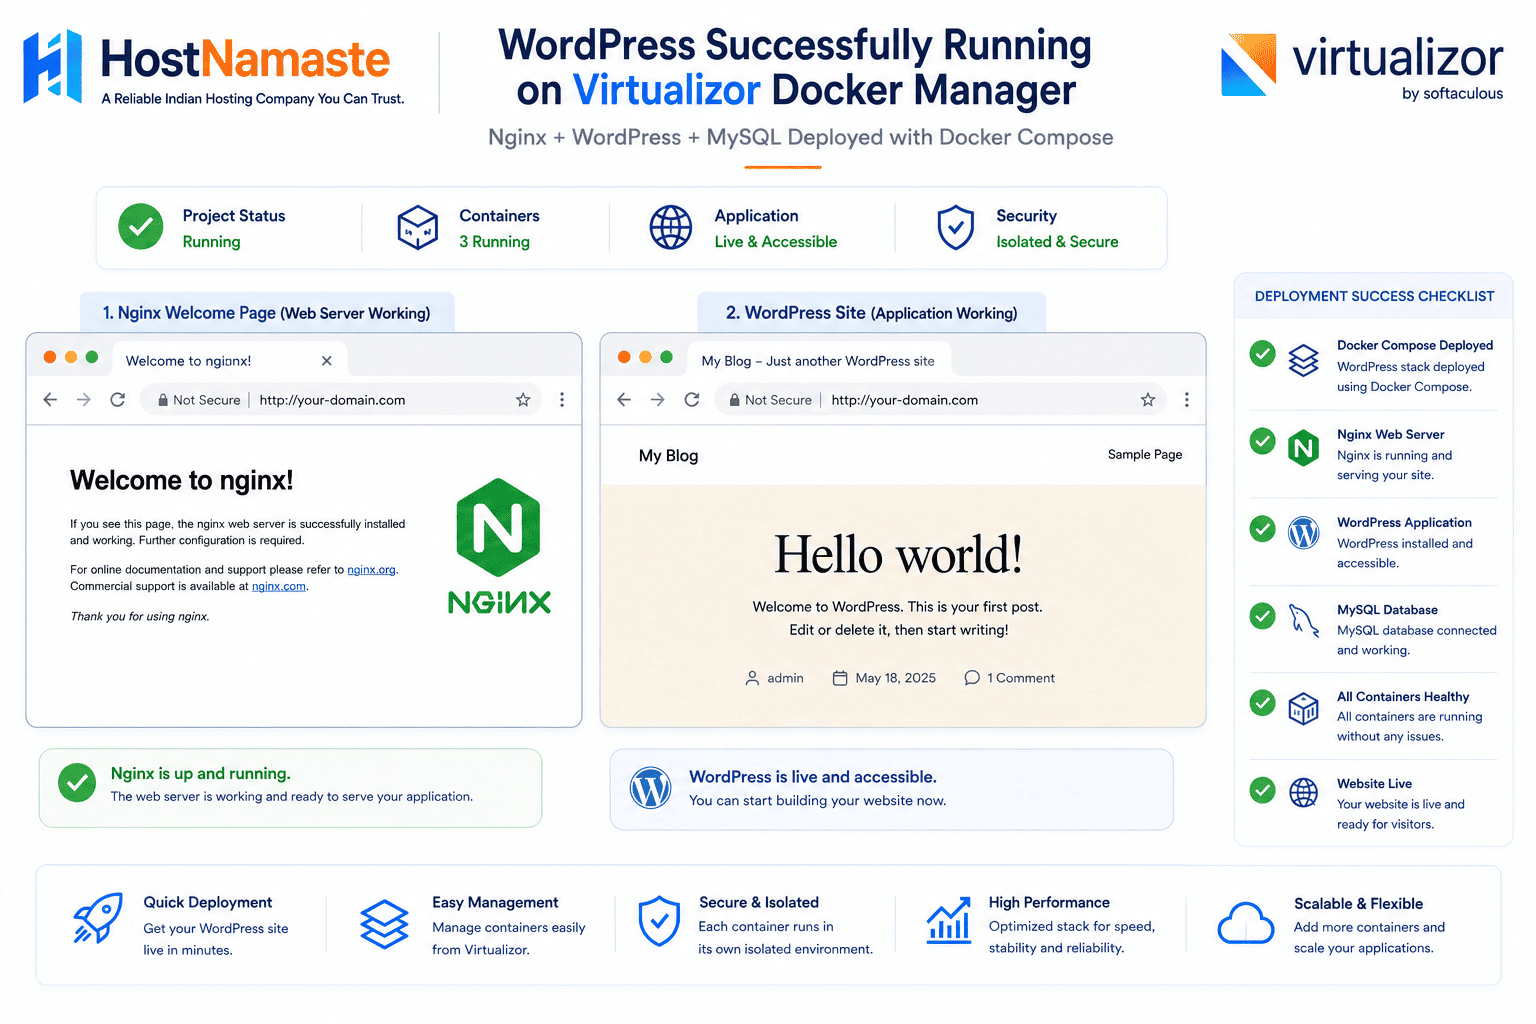Reload the My Blog WordPress page

click(692, 400)
